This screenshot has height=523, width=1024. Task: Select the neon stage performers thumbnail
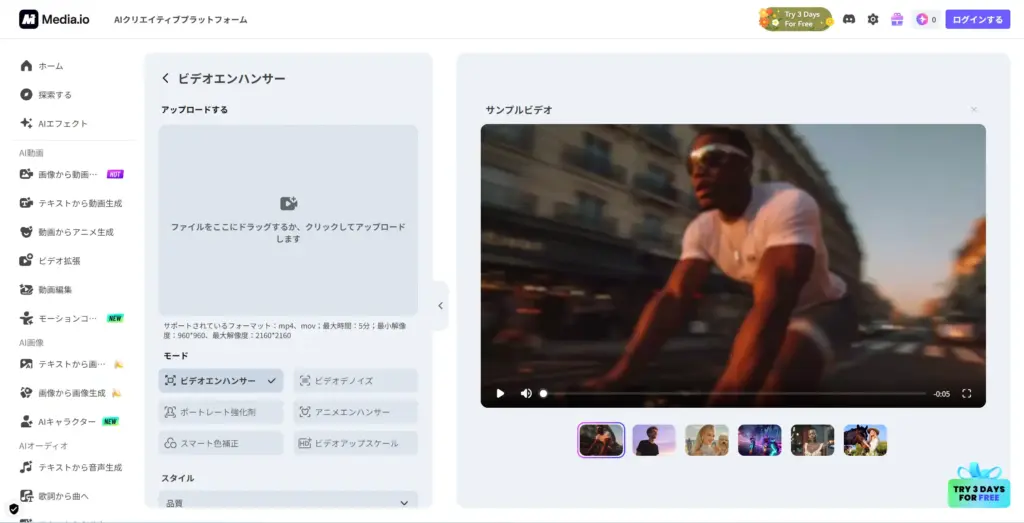tap(760, 440)
